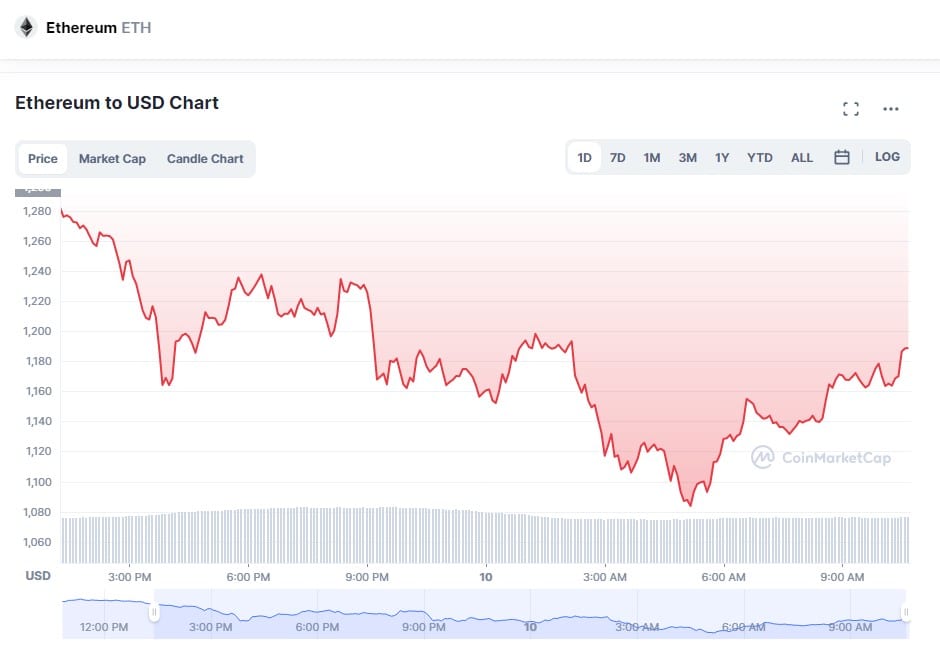940x645 pixels.
Task: Select the 7D time range
Action: coord(618,157)
